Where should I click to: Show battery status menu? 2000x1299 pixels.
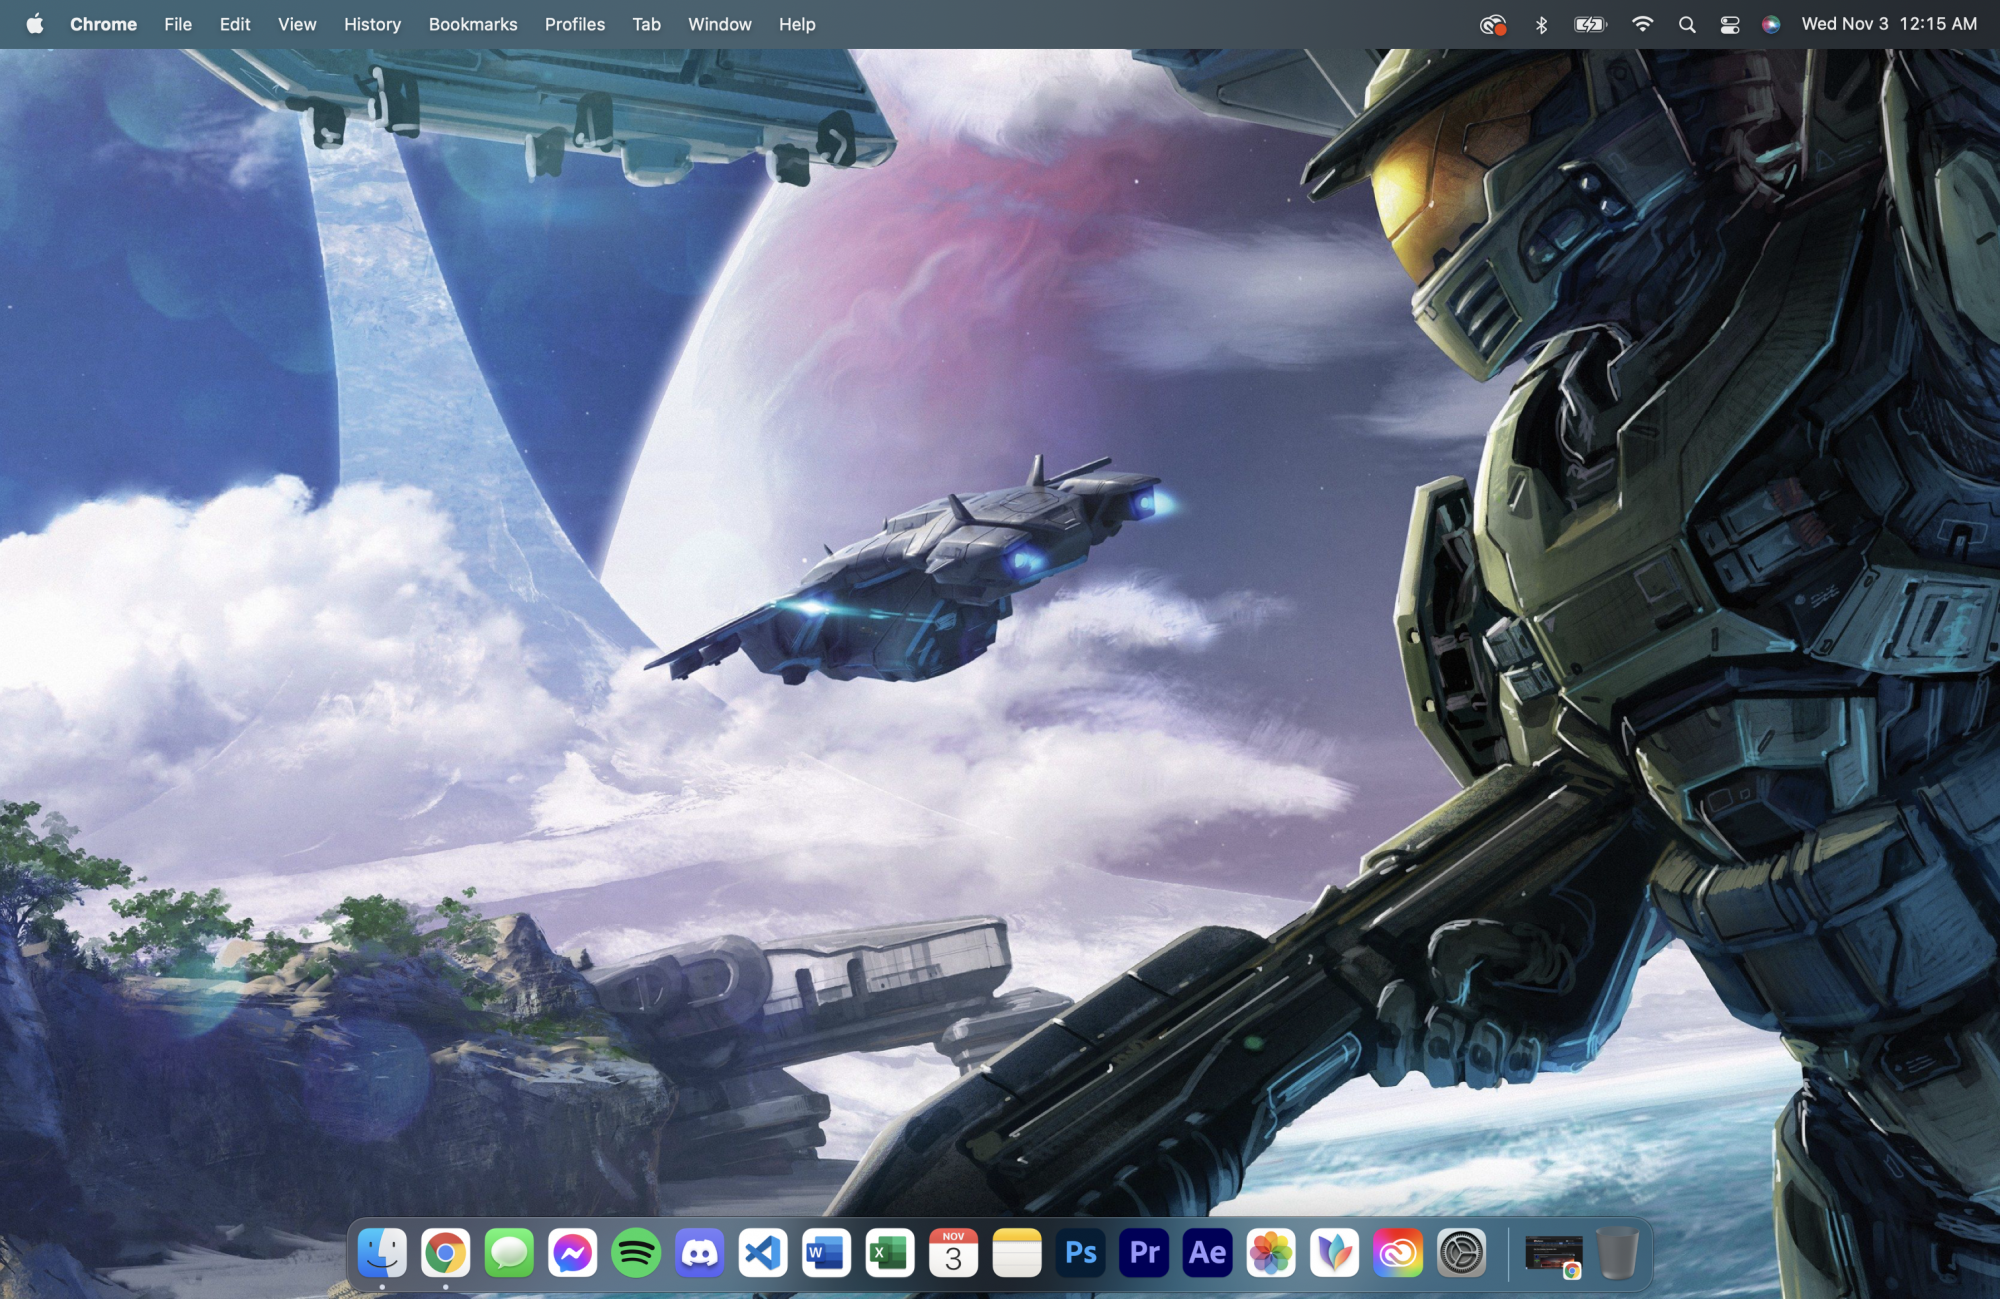[x=1590, y=25]
